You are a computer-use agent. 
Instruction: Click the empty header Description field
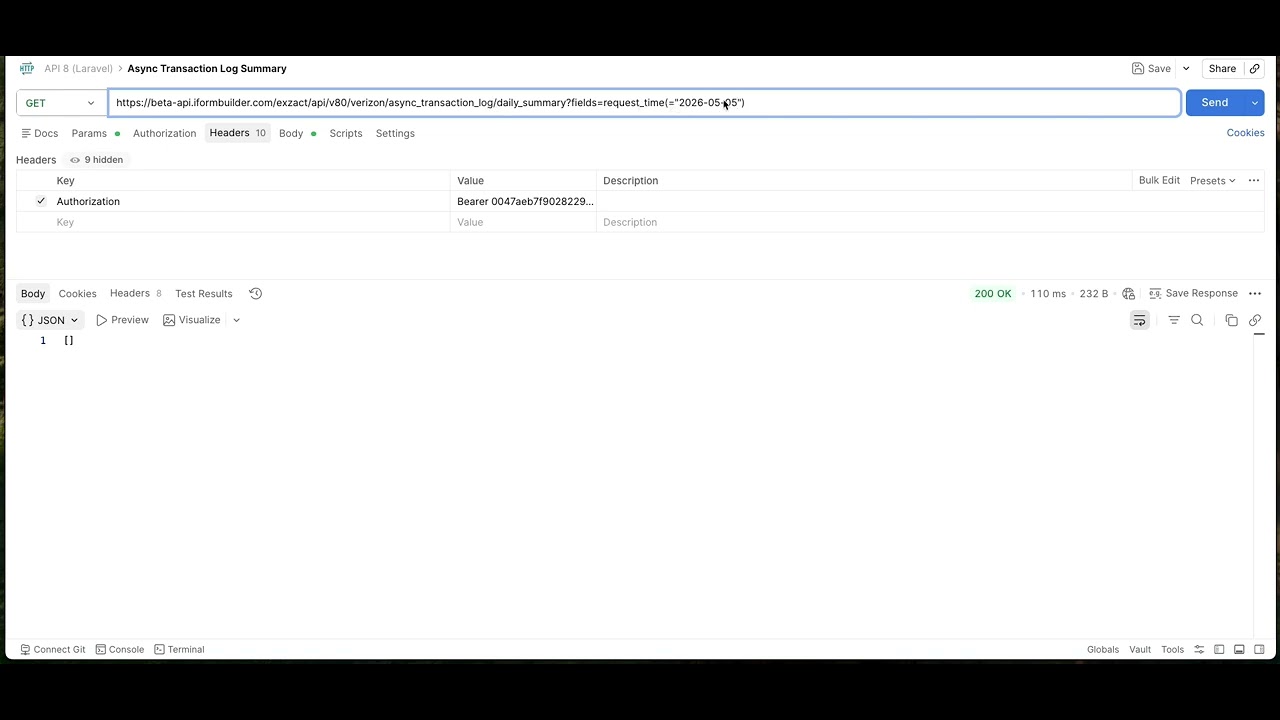point(930,223)
